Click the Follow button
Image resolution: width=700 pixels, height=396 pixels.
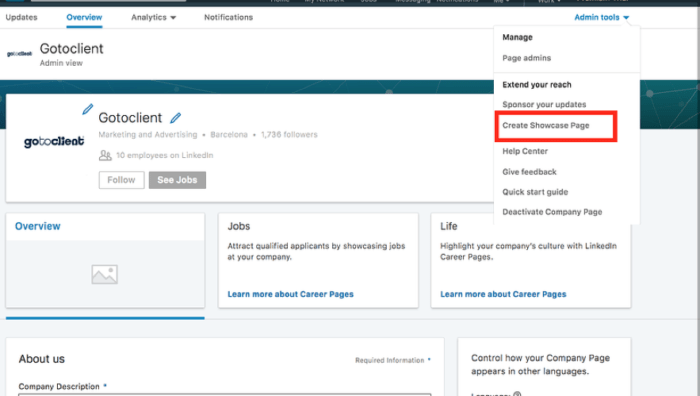(121, 180)
